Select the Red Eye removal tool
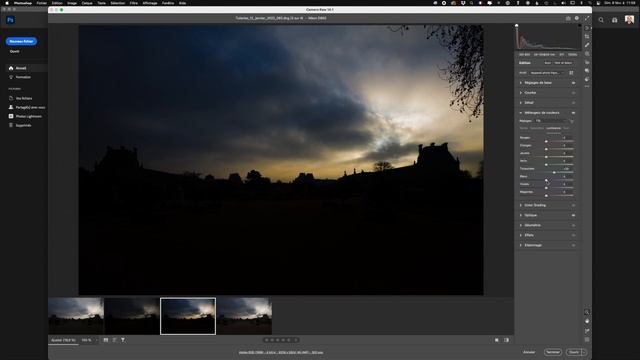The image size is (640, 360). click(x=587, y=62)
